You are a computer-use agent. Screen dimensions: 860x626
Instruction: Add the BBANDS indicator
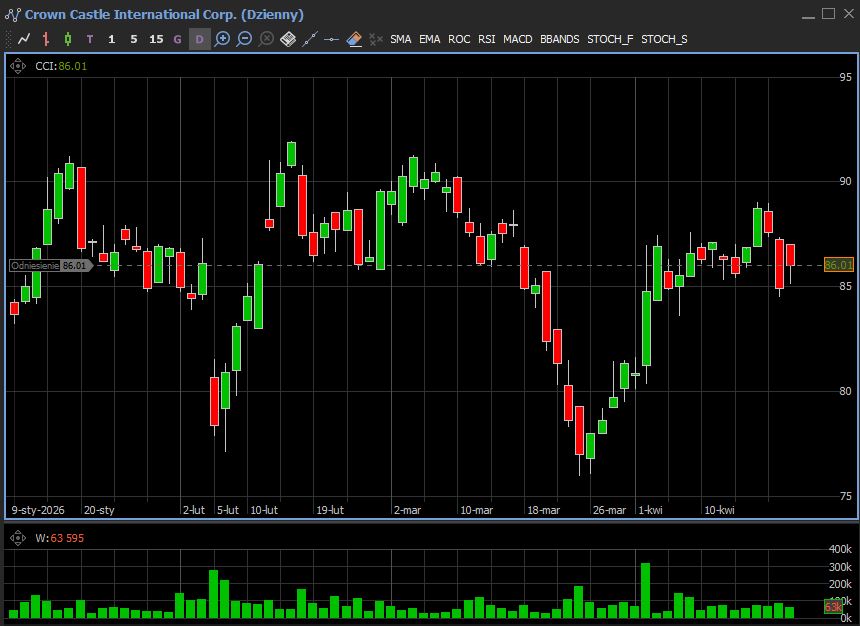click(559, 39)
